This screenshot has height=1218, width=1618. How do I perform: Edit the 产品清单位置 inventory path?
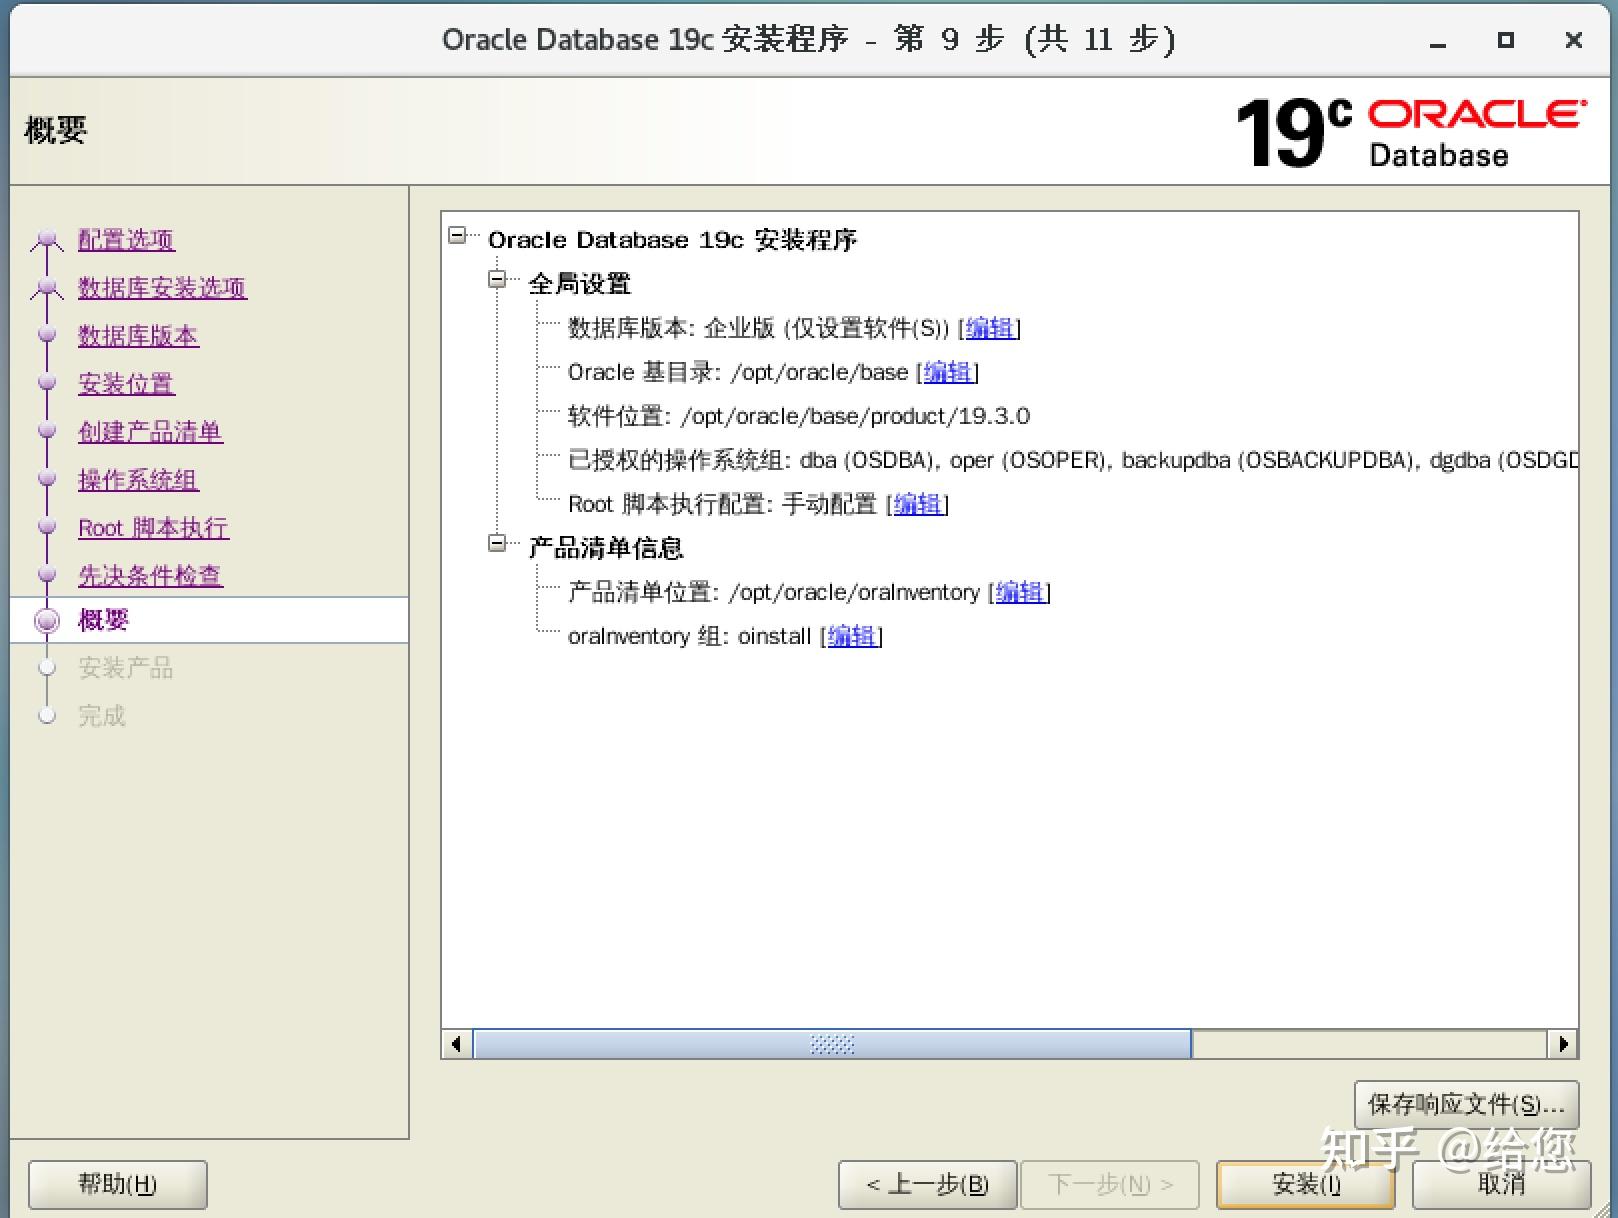(x=1019, y=591)
